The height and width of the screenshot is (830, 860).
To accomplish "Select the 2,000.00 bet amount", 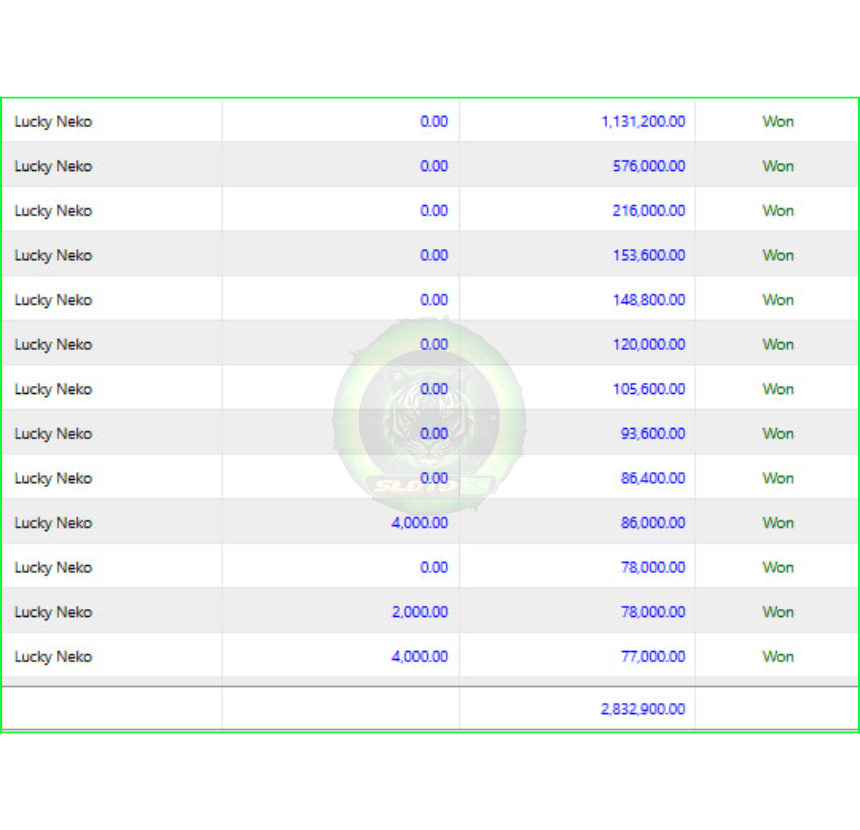I will coord(420,612).
